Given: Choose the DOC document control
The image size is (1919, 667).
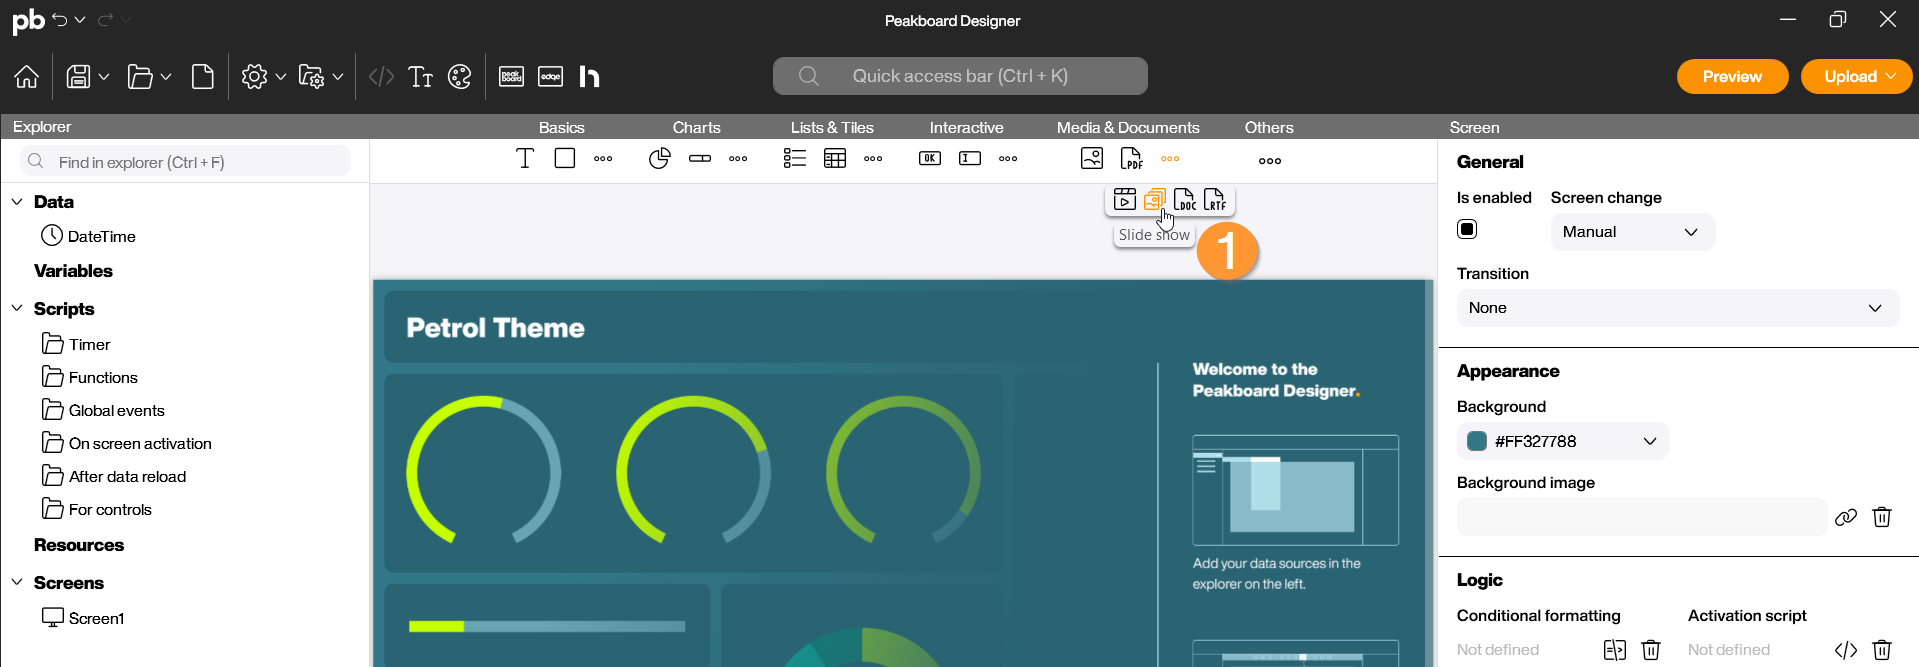Looking at the screenshot, I should click(x=1184, y=200).
